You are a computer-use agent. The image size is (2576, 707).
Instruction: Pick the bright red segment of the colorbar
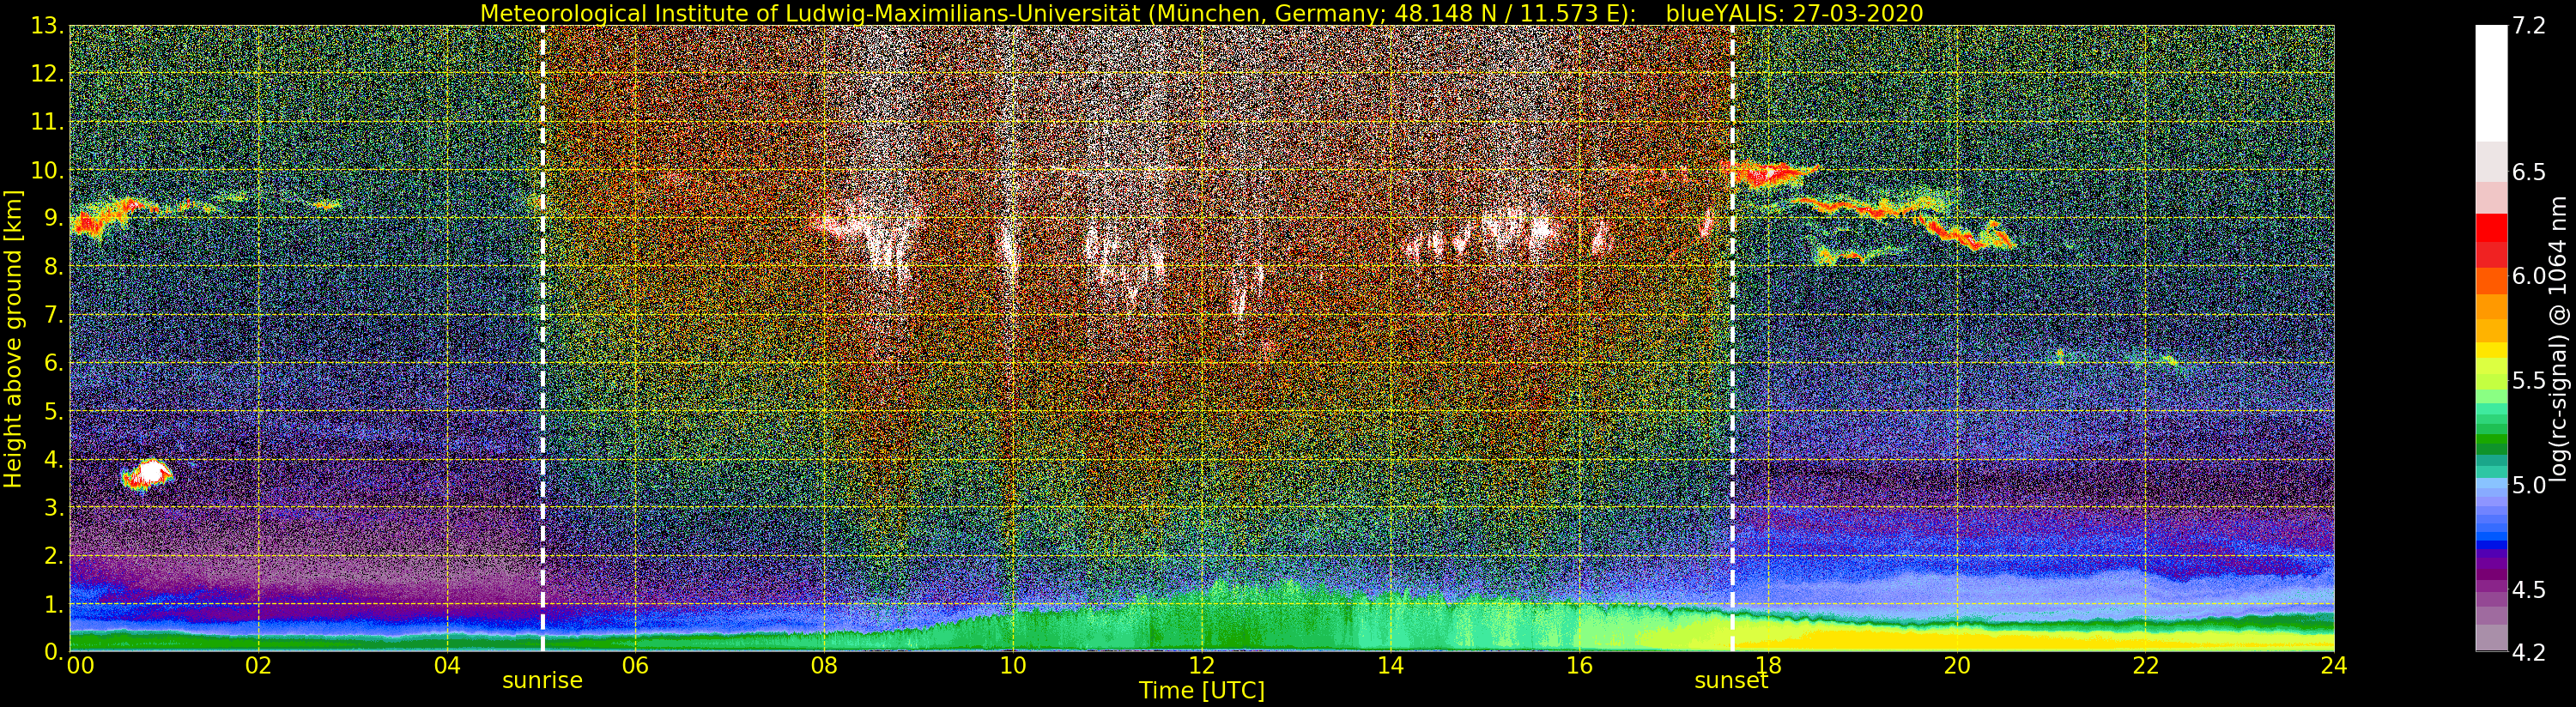pyautogui.click(x=2491, y=228)
